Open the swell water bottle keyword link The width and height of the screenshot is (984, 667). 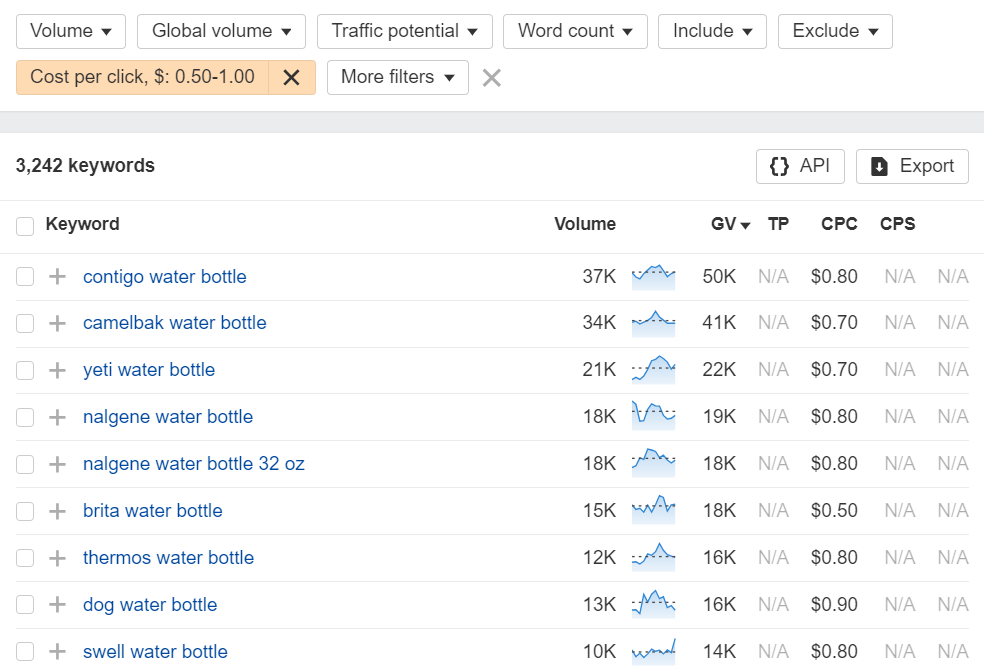pos(155,652)
